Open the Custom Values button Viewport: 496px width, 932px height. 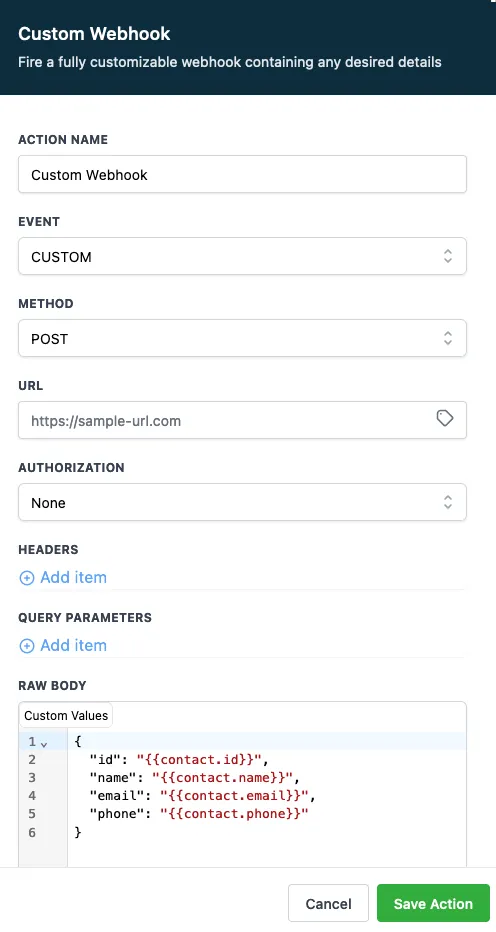(66, 716)
